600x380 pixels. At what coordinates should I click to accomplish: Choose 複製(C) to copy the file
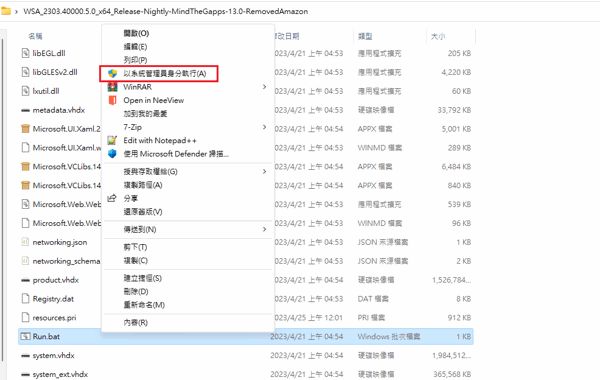pos(135,261)
